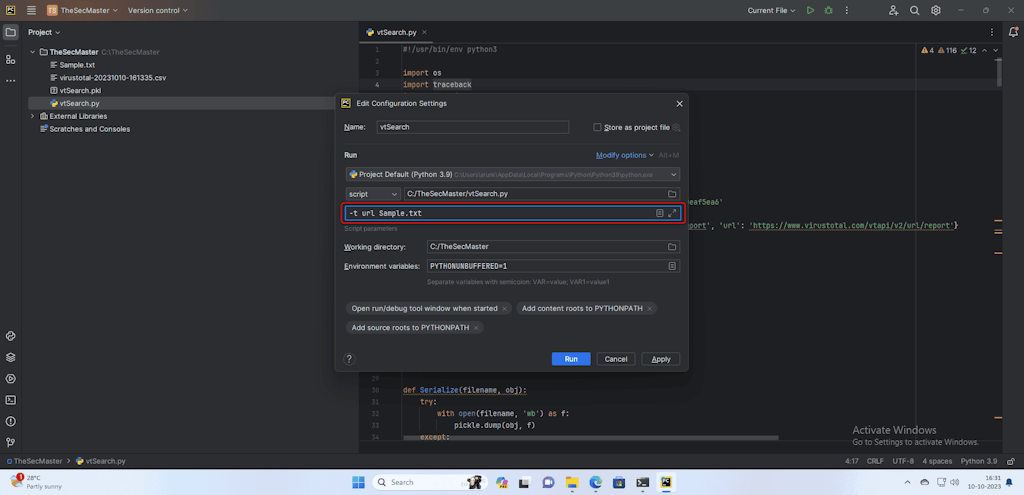This screenshot has width=1024, height=495.
Task: Select vtSearch.pkl in project tree
Action: (x=80, y=90)
